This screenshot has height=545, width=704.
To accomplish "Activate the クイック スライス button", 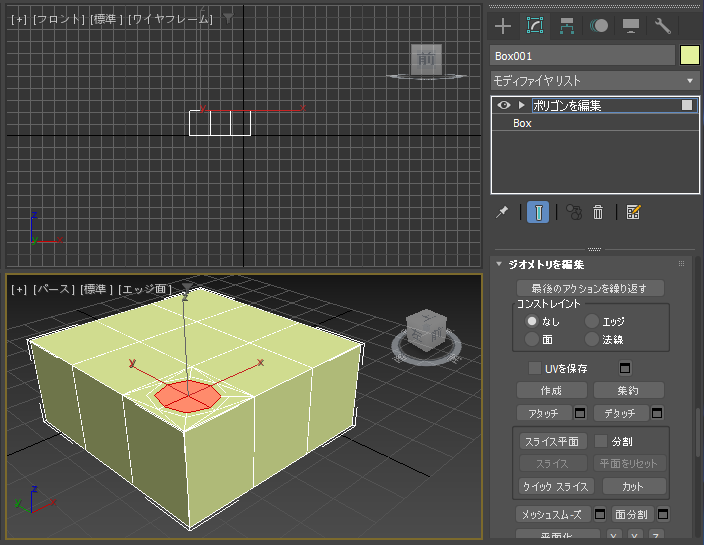I will (x=556, y=486).
